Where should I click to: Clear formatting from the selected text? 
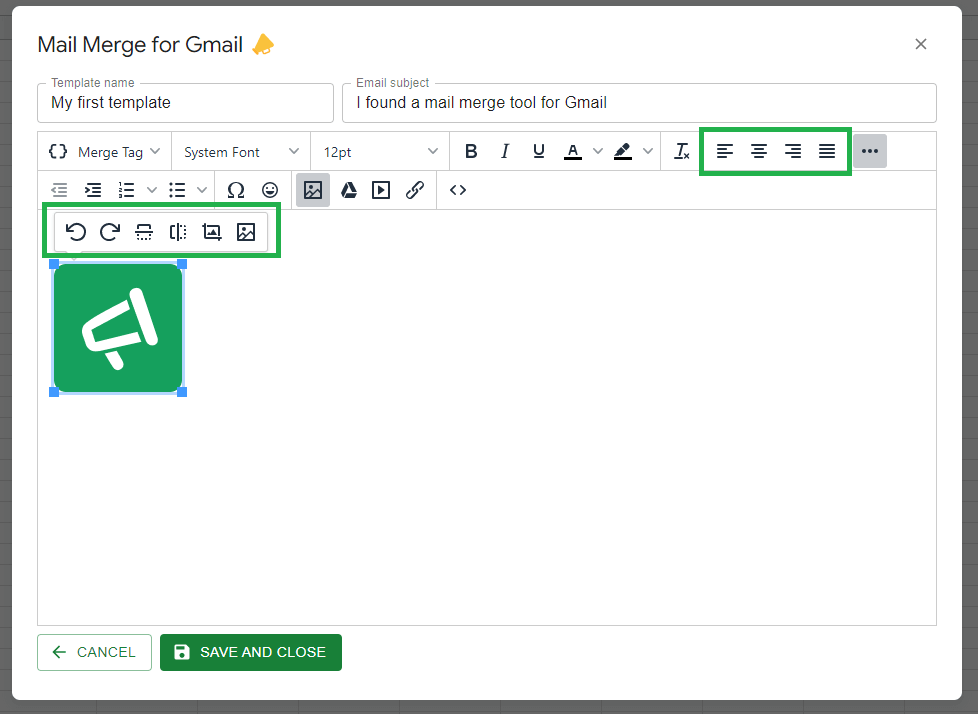(682, 151)
